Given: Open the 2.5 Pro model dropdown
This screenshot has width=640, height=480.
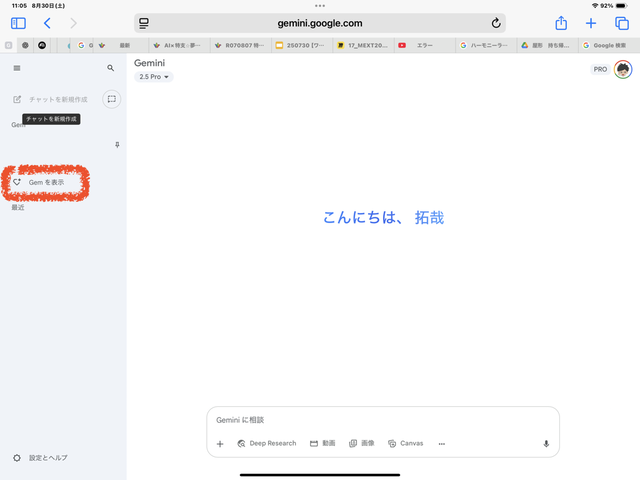Looking at the screenshot, I should 153,77.
